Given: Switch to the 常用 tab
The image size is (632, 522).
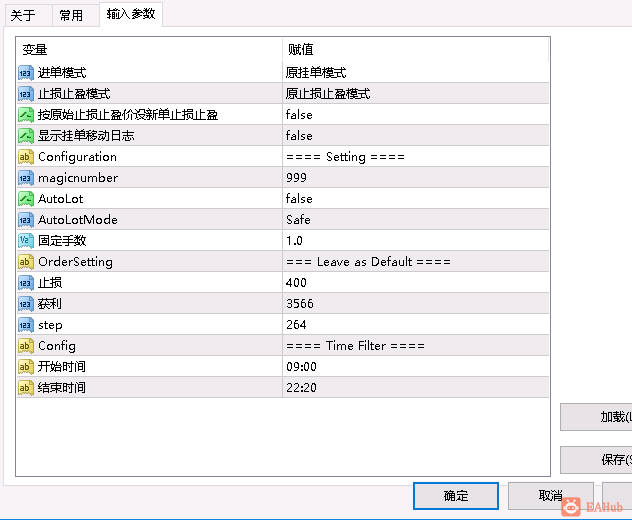Looking at the screenshot, I should click(x=75, y=15).
